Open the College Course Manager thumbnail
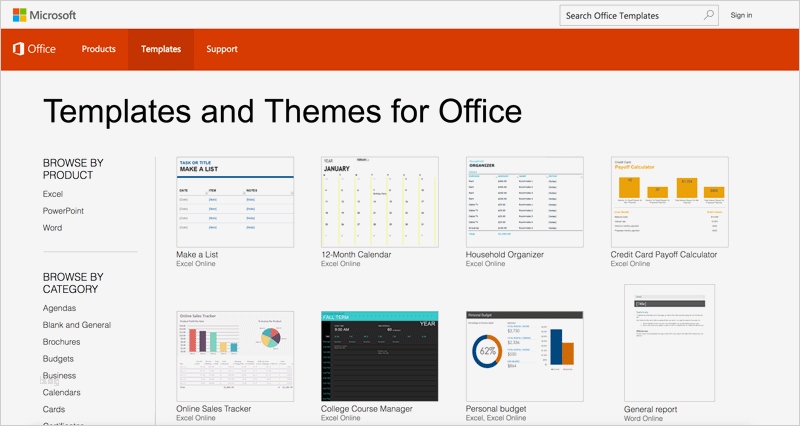 pyautogui.click(x=380, y=356)
